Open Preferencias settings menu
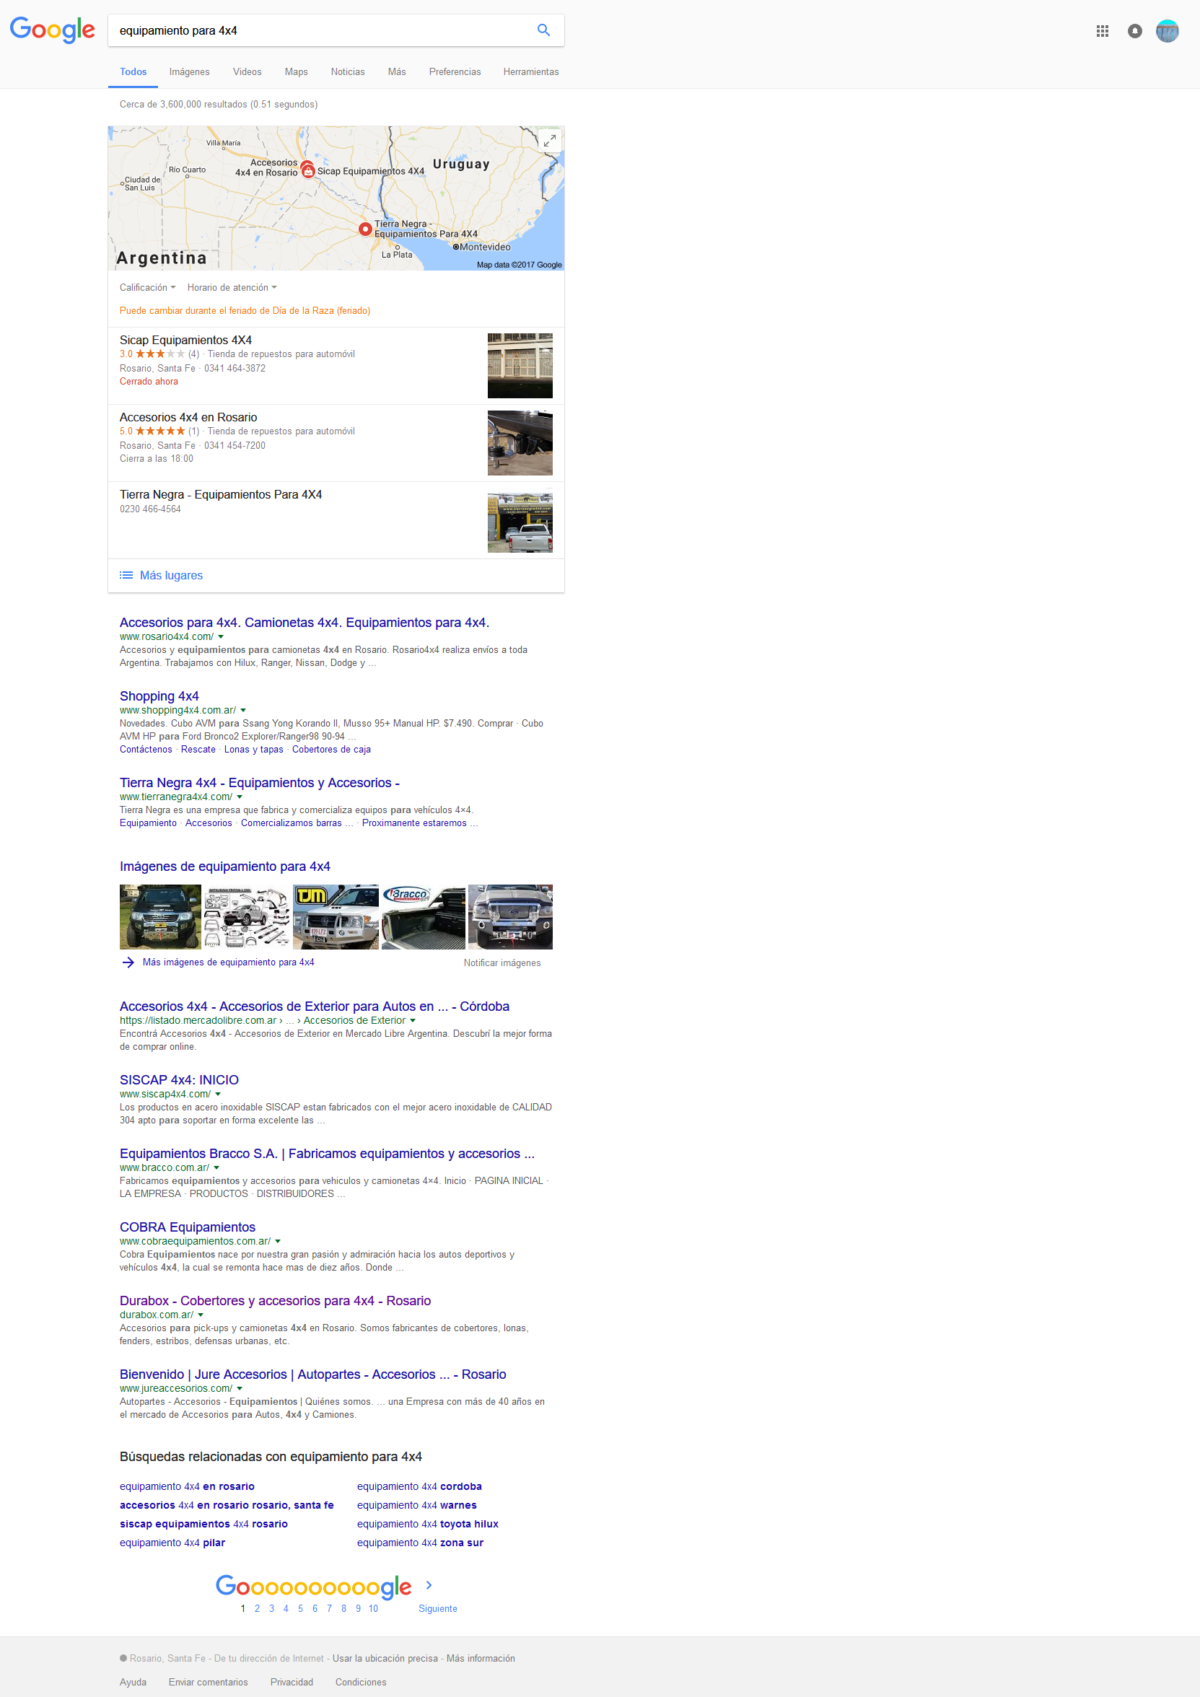The height and width of the screenshot is (1697, 1200). pyautogui.click(x=455, y=72)
